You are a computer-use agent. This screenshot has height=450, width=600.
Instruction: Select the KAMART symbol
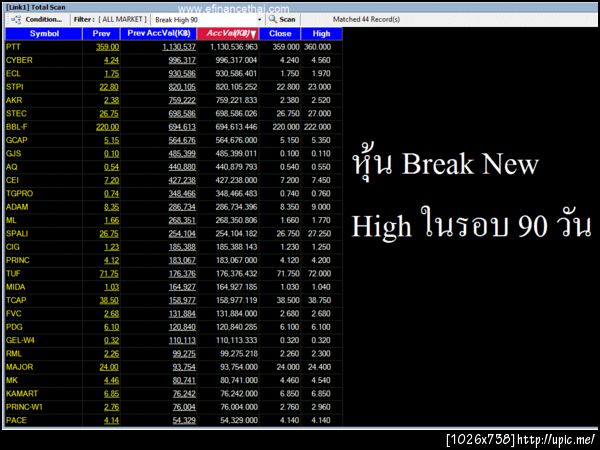point(22,394)
